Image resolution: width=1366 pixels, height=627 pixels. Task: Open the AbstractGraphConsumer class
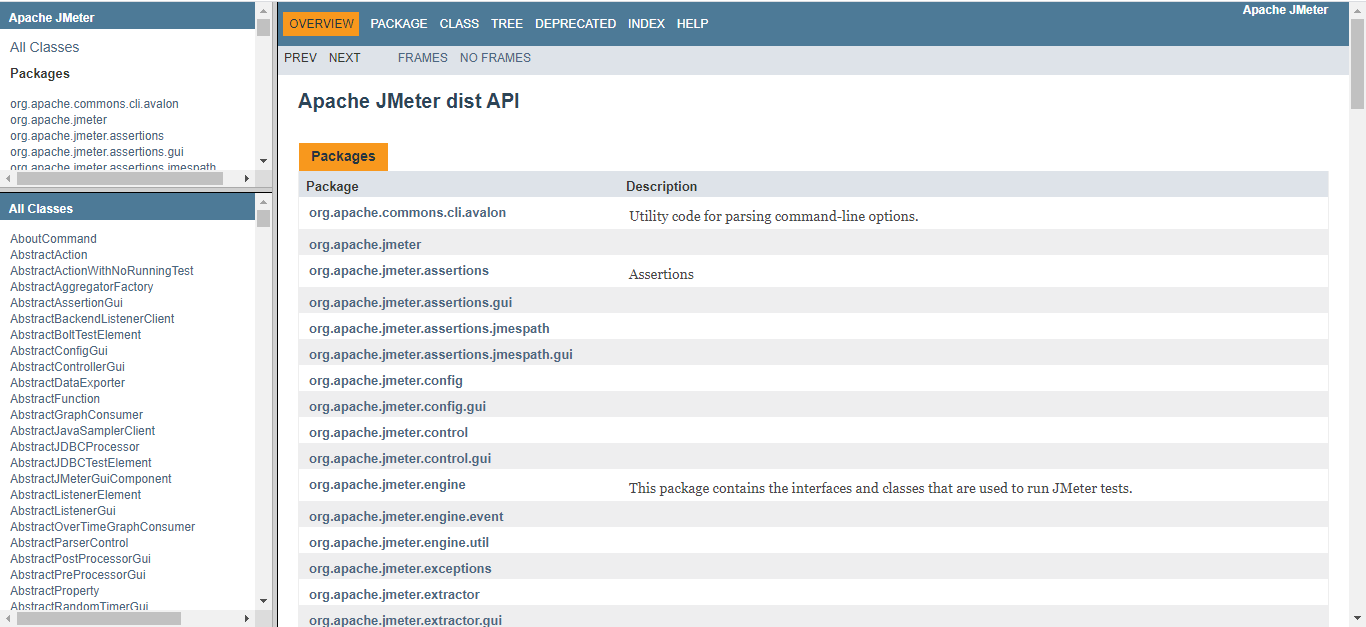pos(76,415)
